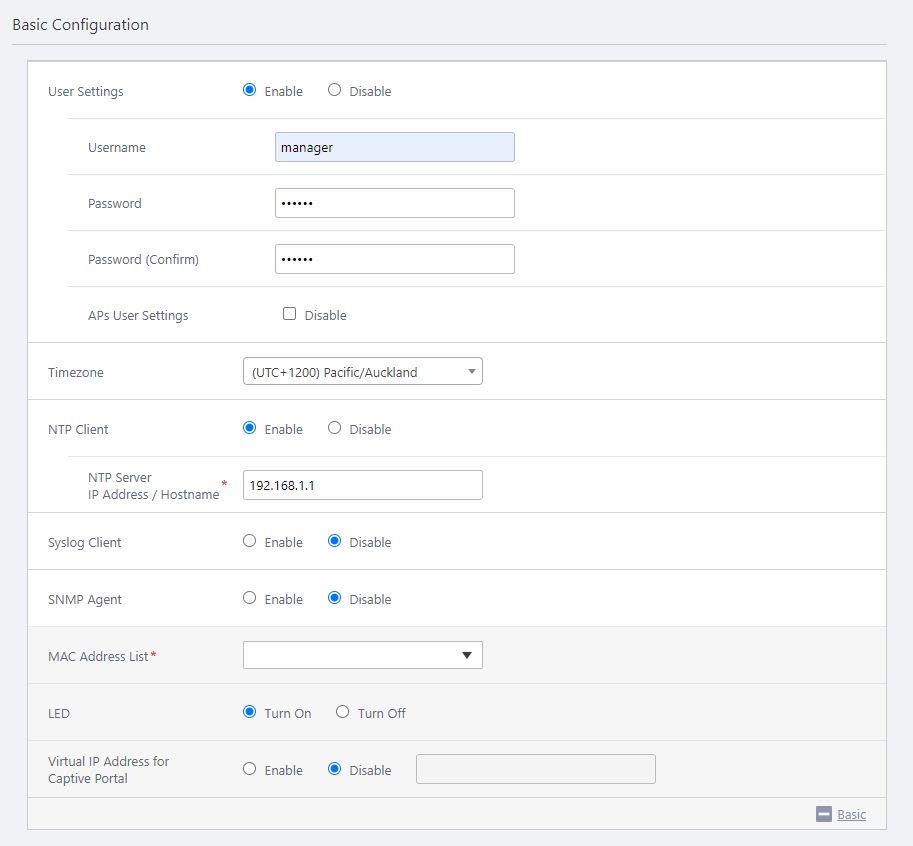Click the Password (Confirm) field

point(394,259)
